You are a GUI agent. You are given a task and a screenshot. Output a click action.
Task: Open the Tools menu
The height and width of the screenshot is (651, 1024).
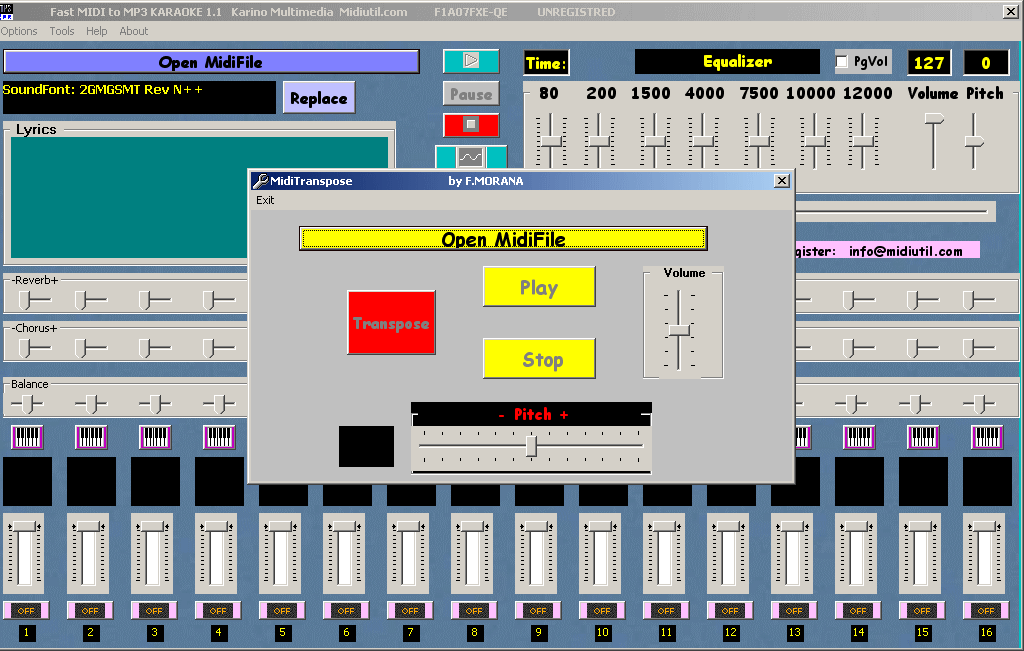[61, 31]
